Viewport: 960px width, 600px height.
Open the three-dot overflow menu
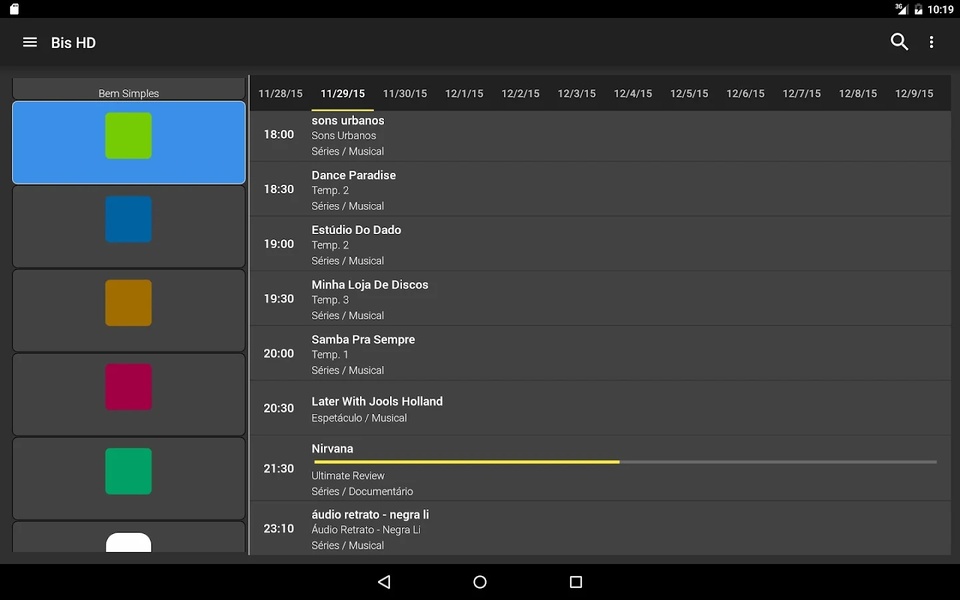(931, 42)
